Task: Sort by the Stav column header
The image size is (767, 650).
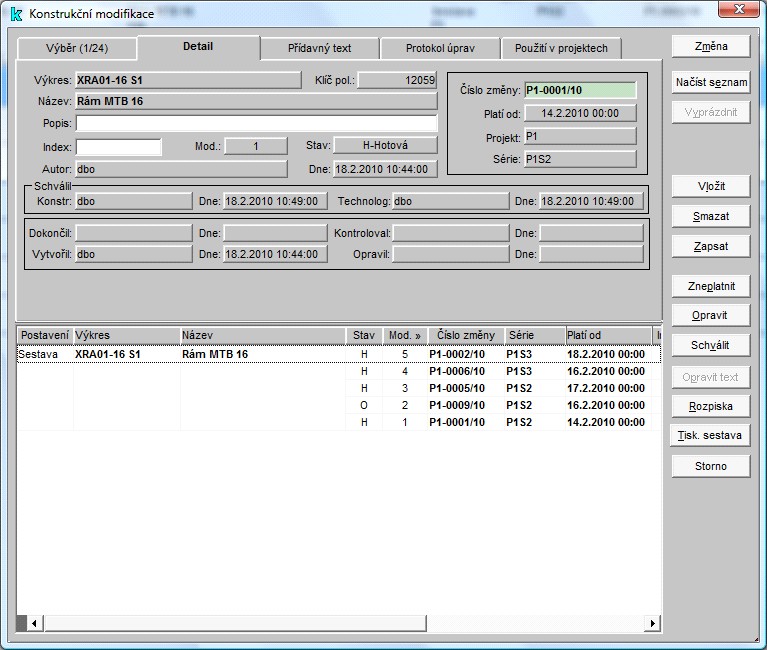Action: (x=364, y=336)
